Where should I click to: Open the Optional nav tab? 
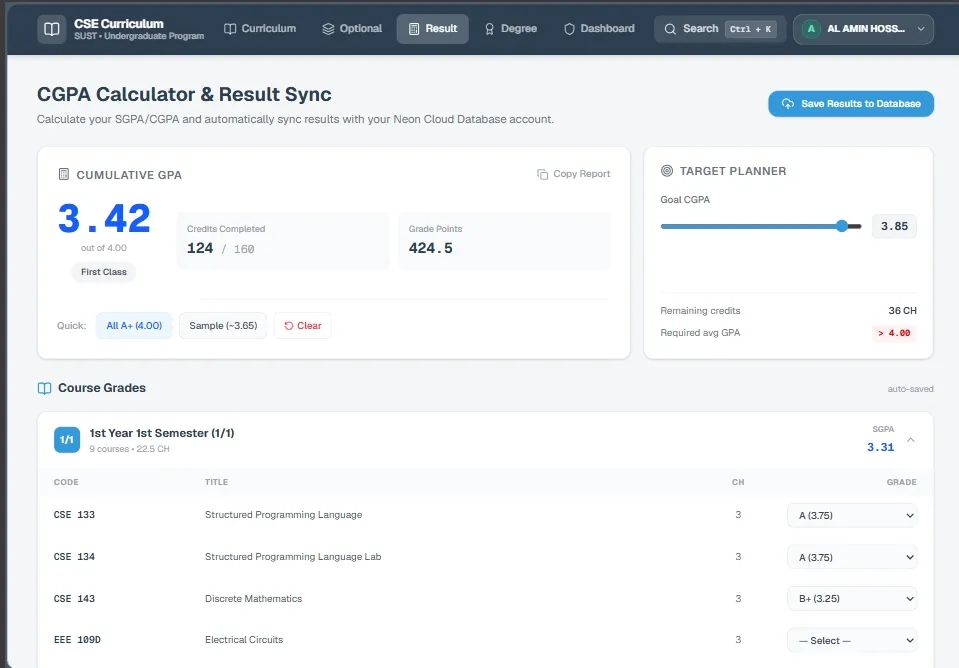352,29
